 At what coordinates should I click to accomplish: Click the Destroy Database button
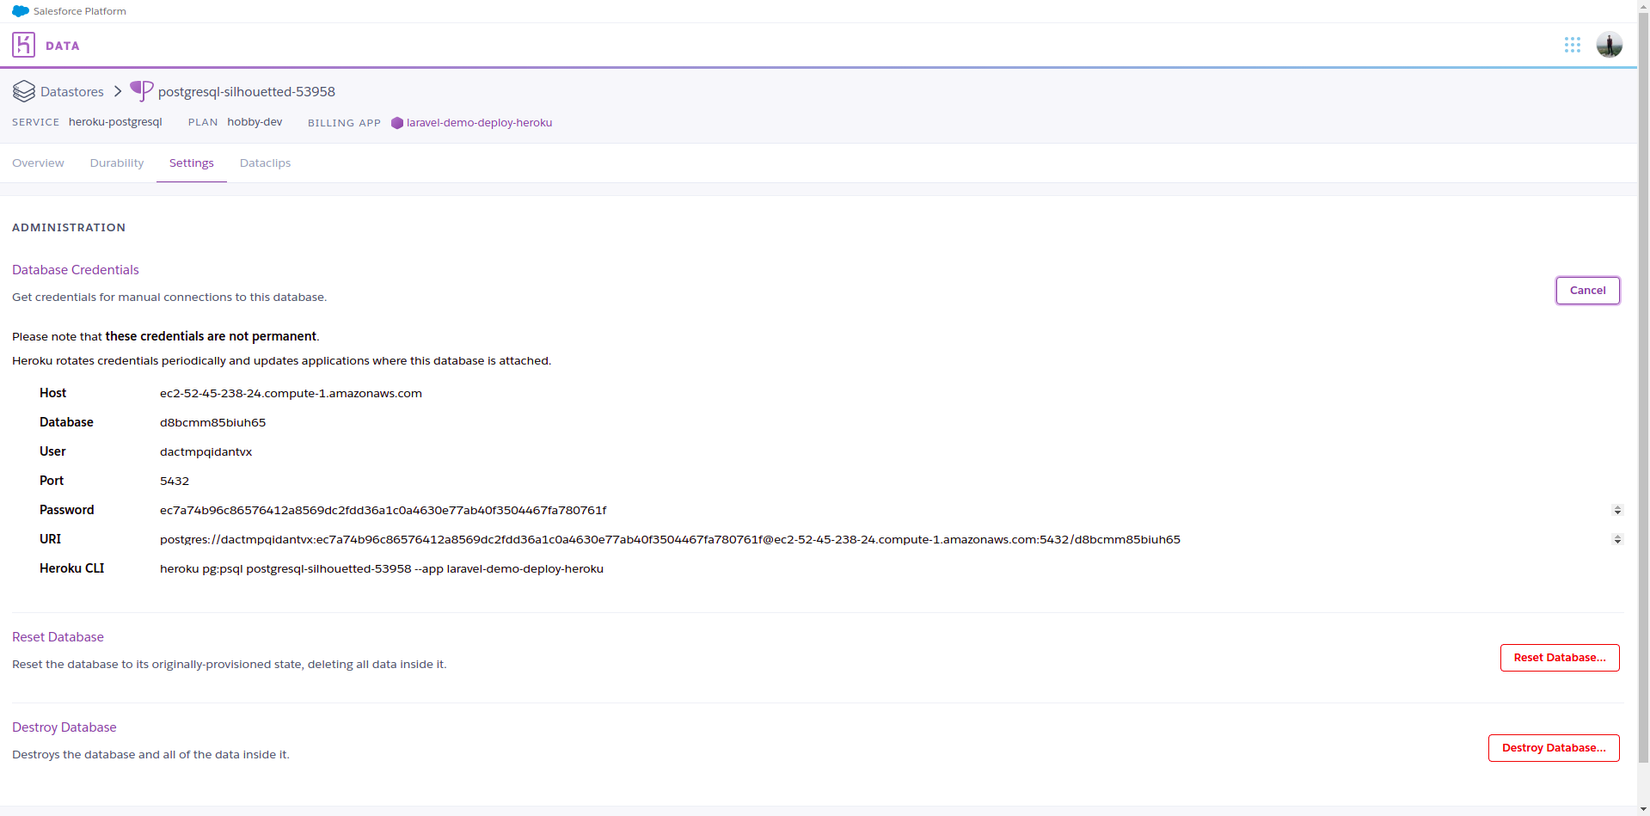1553,748
